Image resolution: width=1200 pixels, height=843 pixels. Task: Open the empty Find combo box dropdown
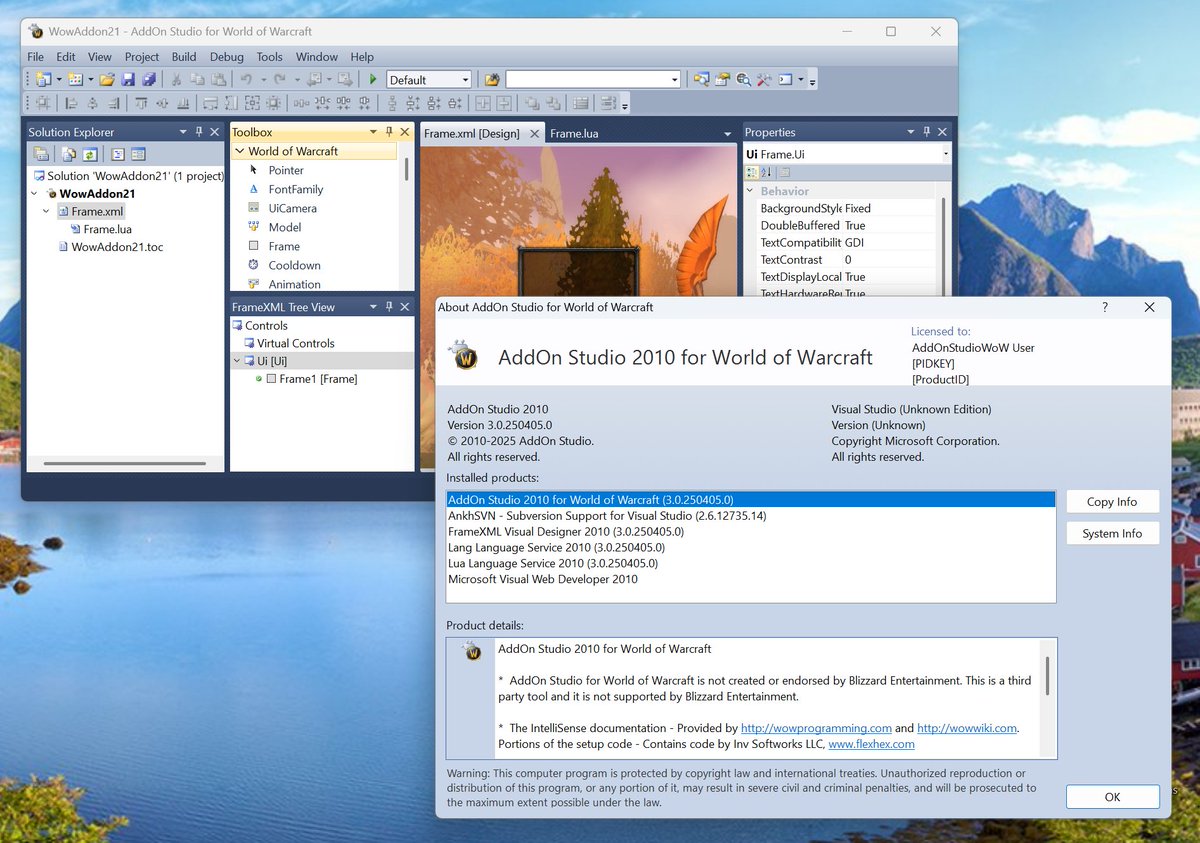pos(675,80)
